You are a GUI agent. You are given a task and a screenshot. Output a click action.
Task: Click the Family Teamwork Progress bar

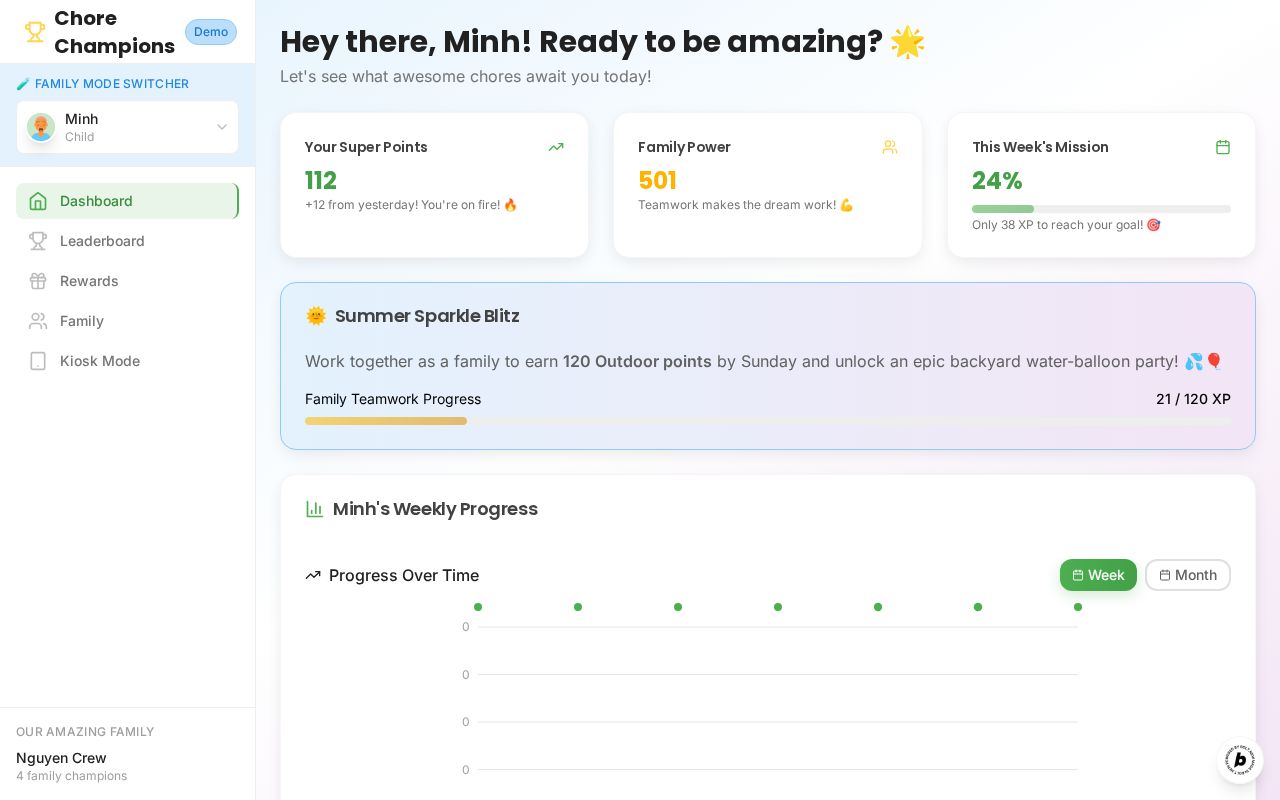tap(768, 421)
